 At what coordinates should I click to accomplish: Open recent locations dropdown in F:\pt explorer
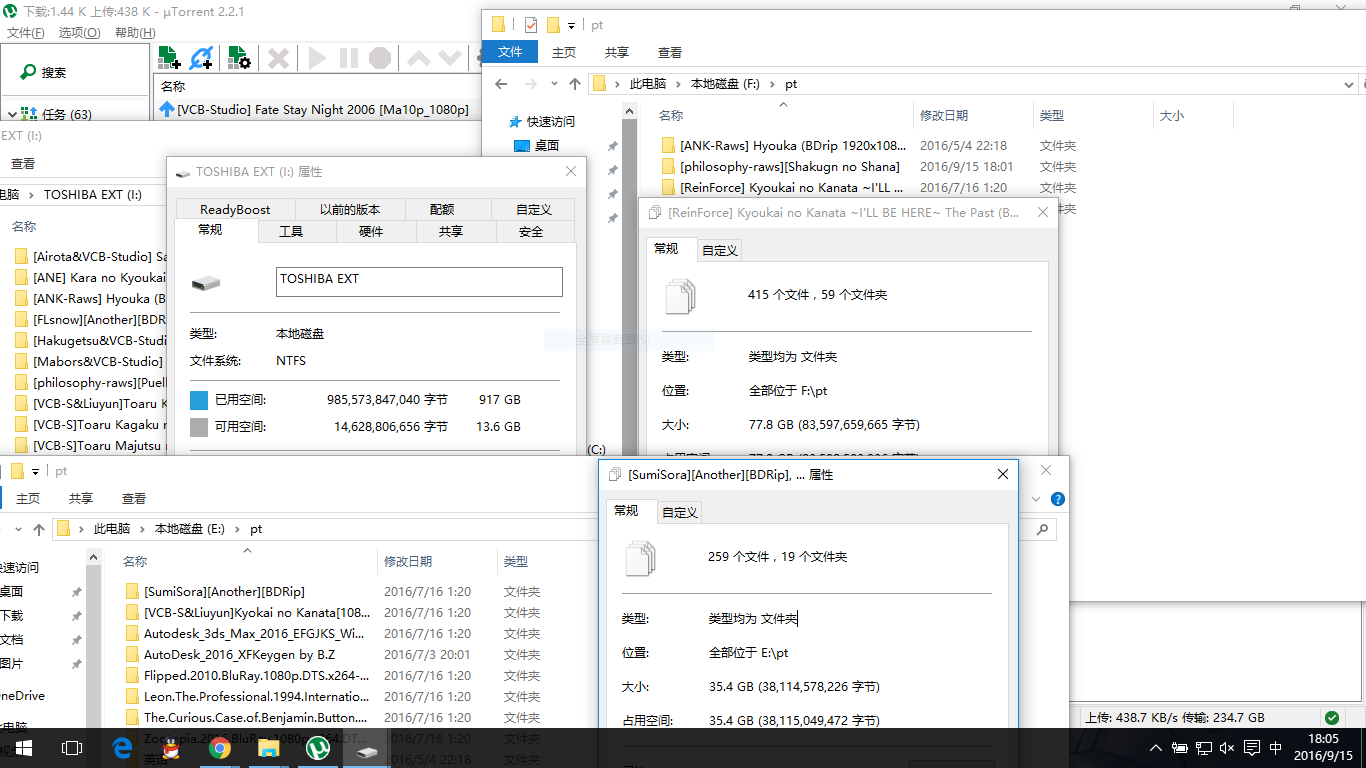point(555,84)
